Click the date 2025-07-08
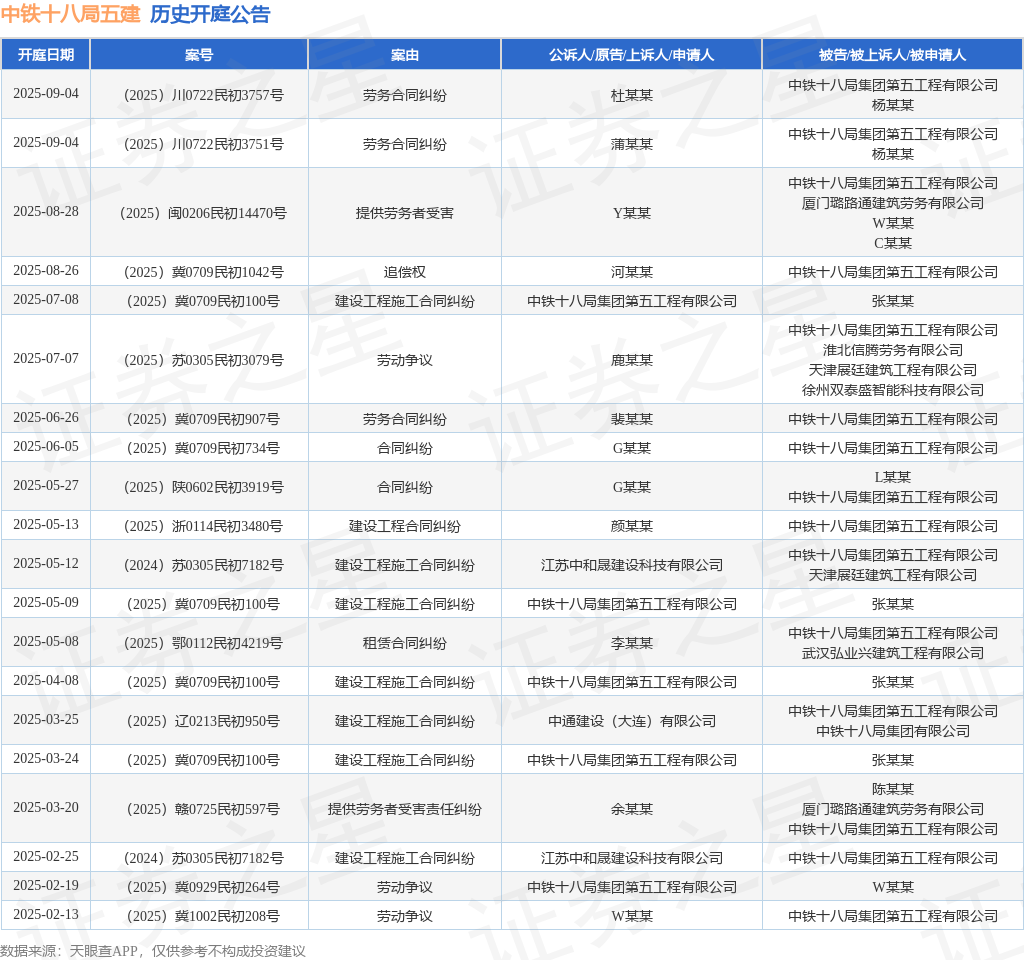The image size is (1024, 960). click(46, 299)
